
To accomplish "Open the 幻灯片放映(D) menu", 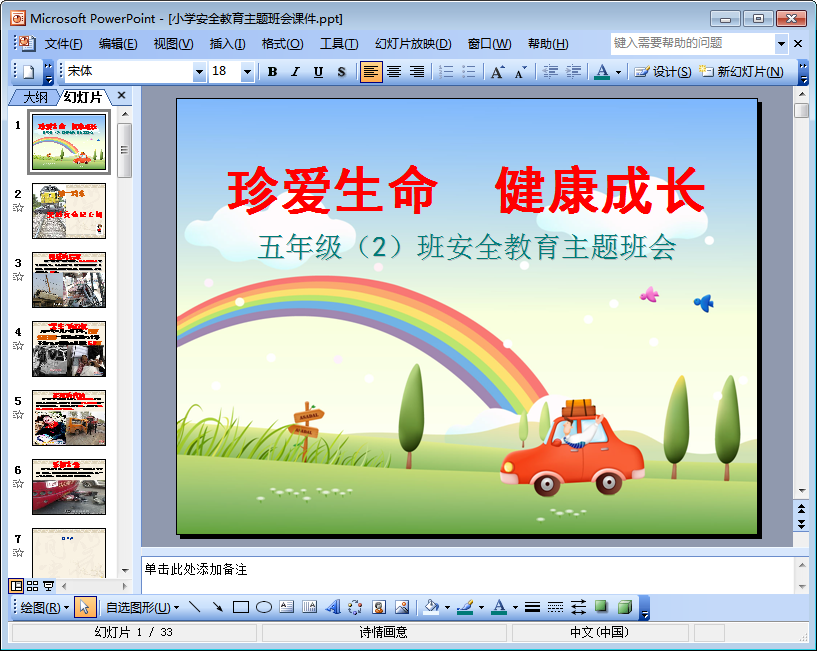I will [413, 44].
